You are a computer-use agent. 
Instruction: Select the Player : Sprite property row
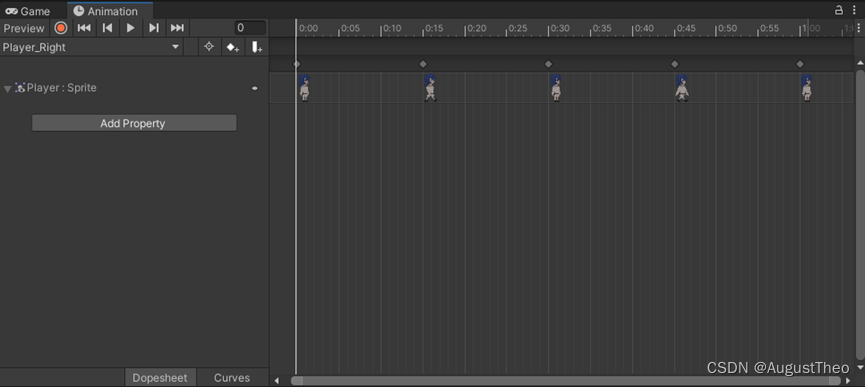(x=135, y=88)
